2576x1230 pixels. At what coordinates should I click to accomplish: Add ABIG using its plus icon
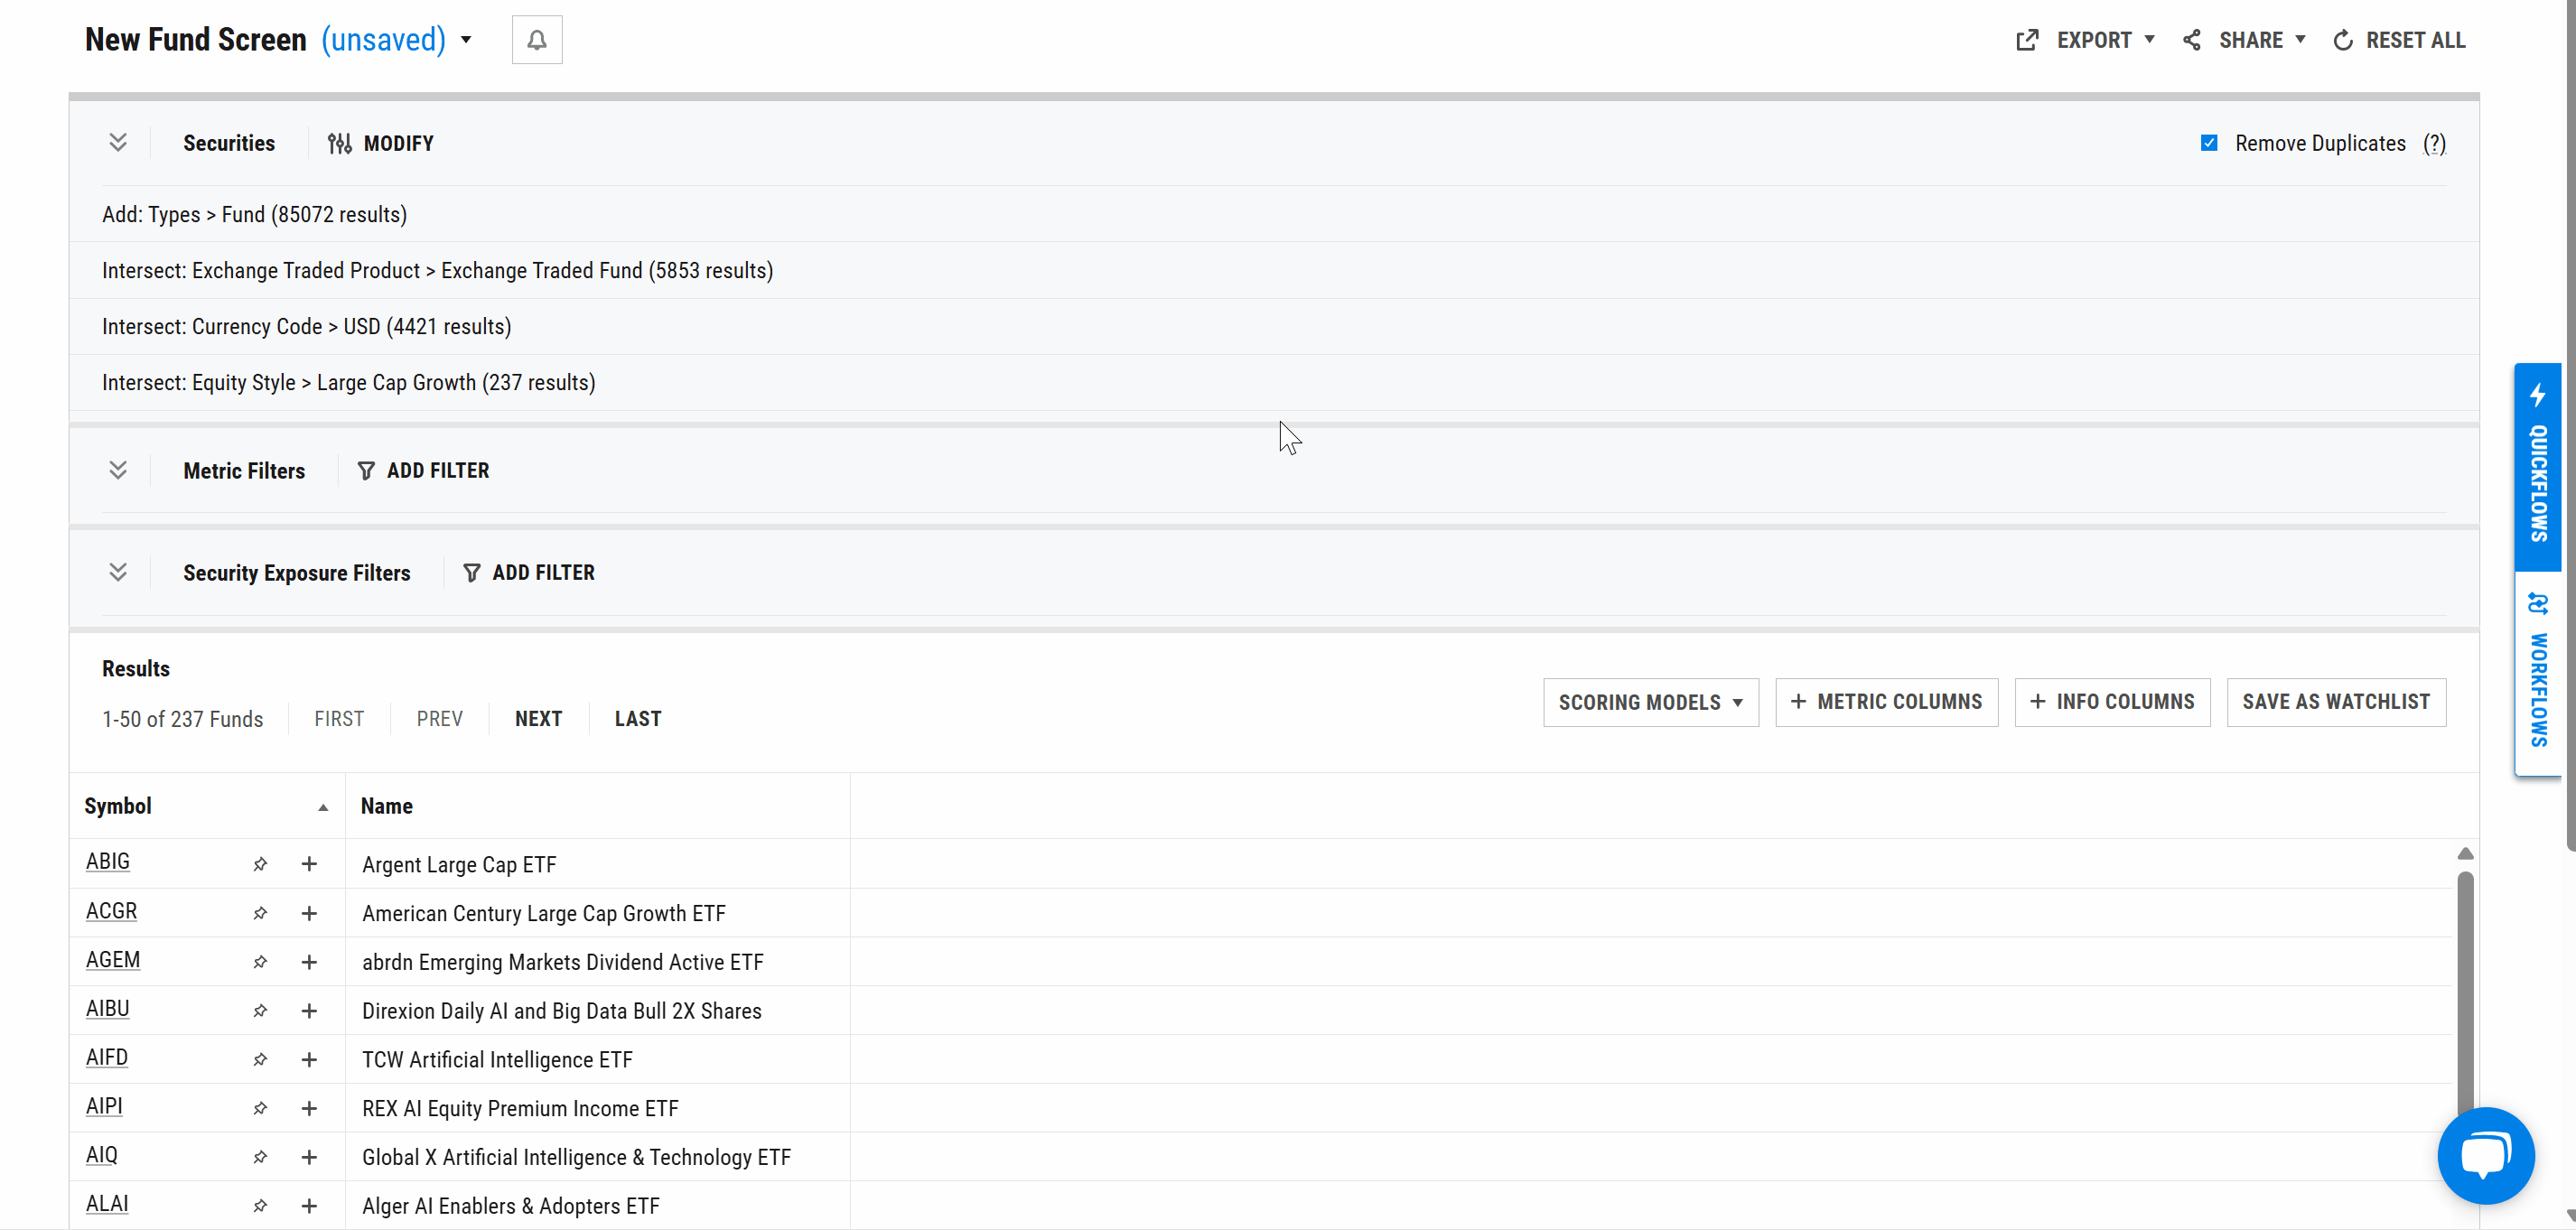point(309,864)
